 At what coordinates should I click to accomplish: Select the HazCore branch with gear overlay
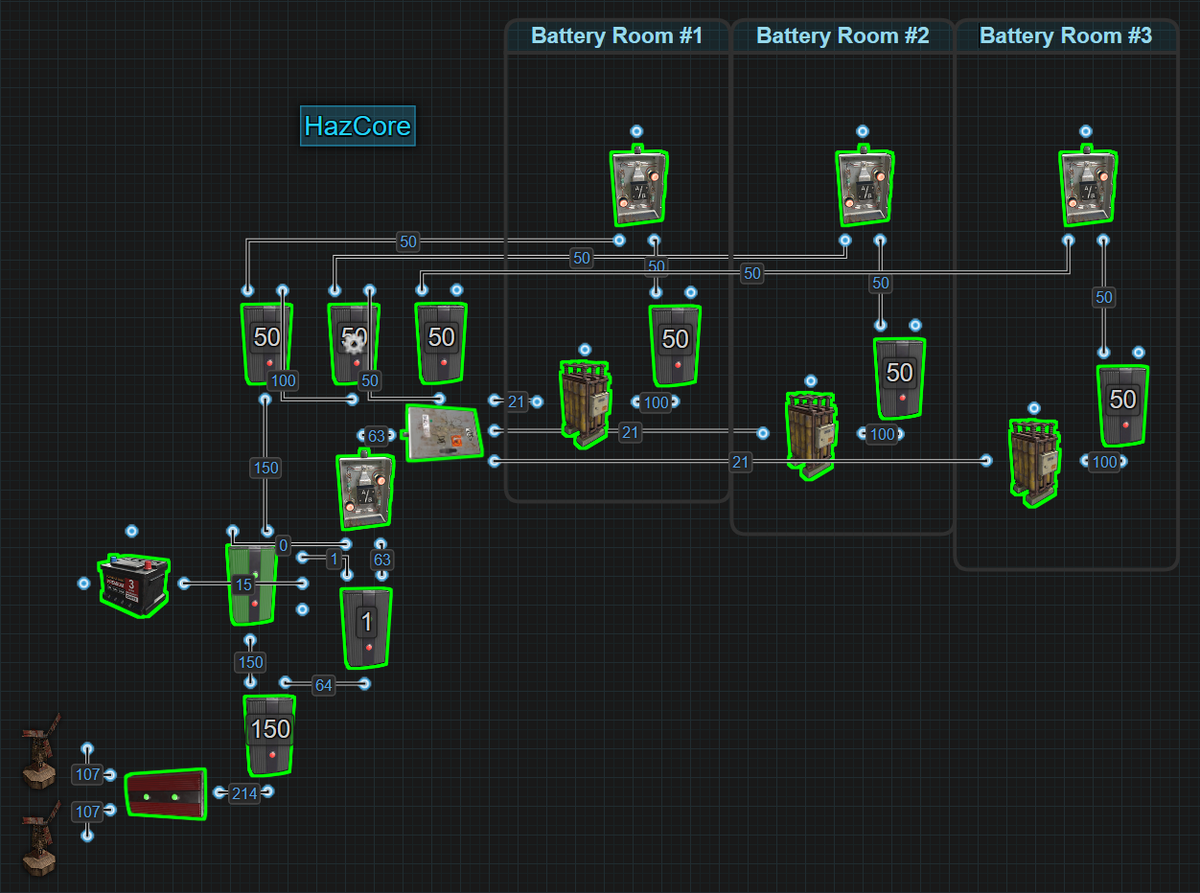355,343
